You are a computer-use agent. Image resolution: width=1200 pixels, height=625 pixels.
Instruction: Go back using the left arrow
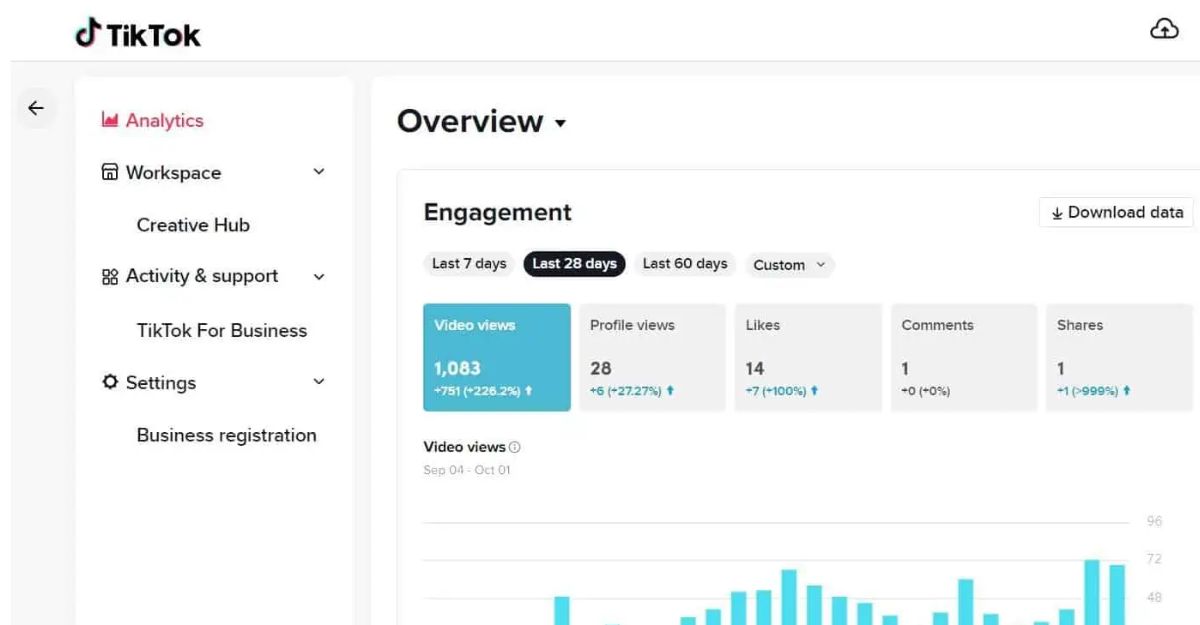36,108
